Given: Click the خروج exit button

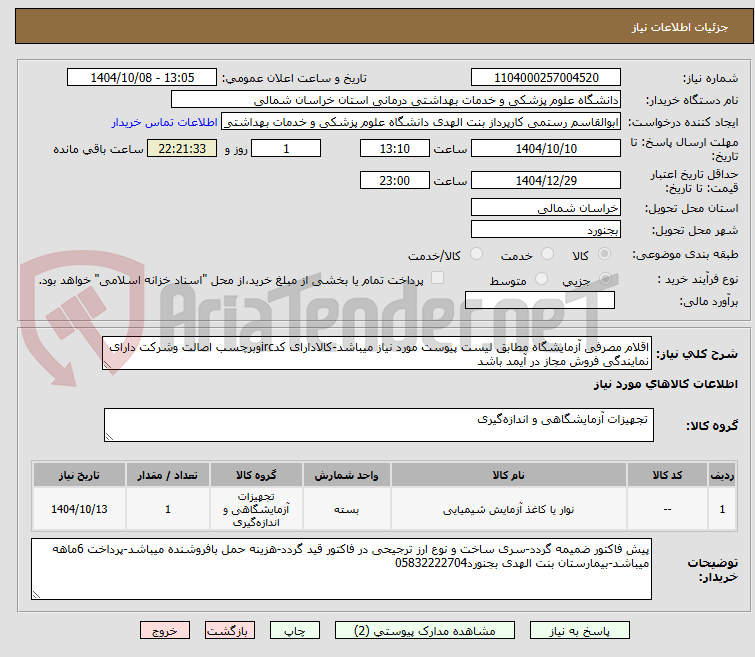Looking at the screenshot, I should pos(165,631).
